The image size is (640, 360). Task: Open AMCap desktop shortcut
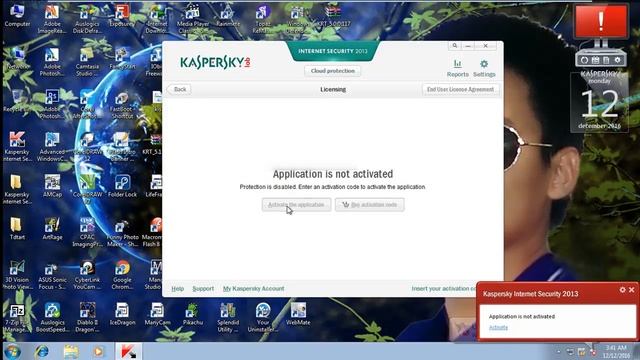(x=52, y=186)
